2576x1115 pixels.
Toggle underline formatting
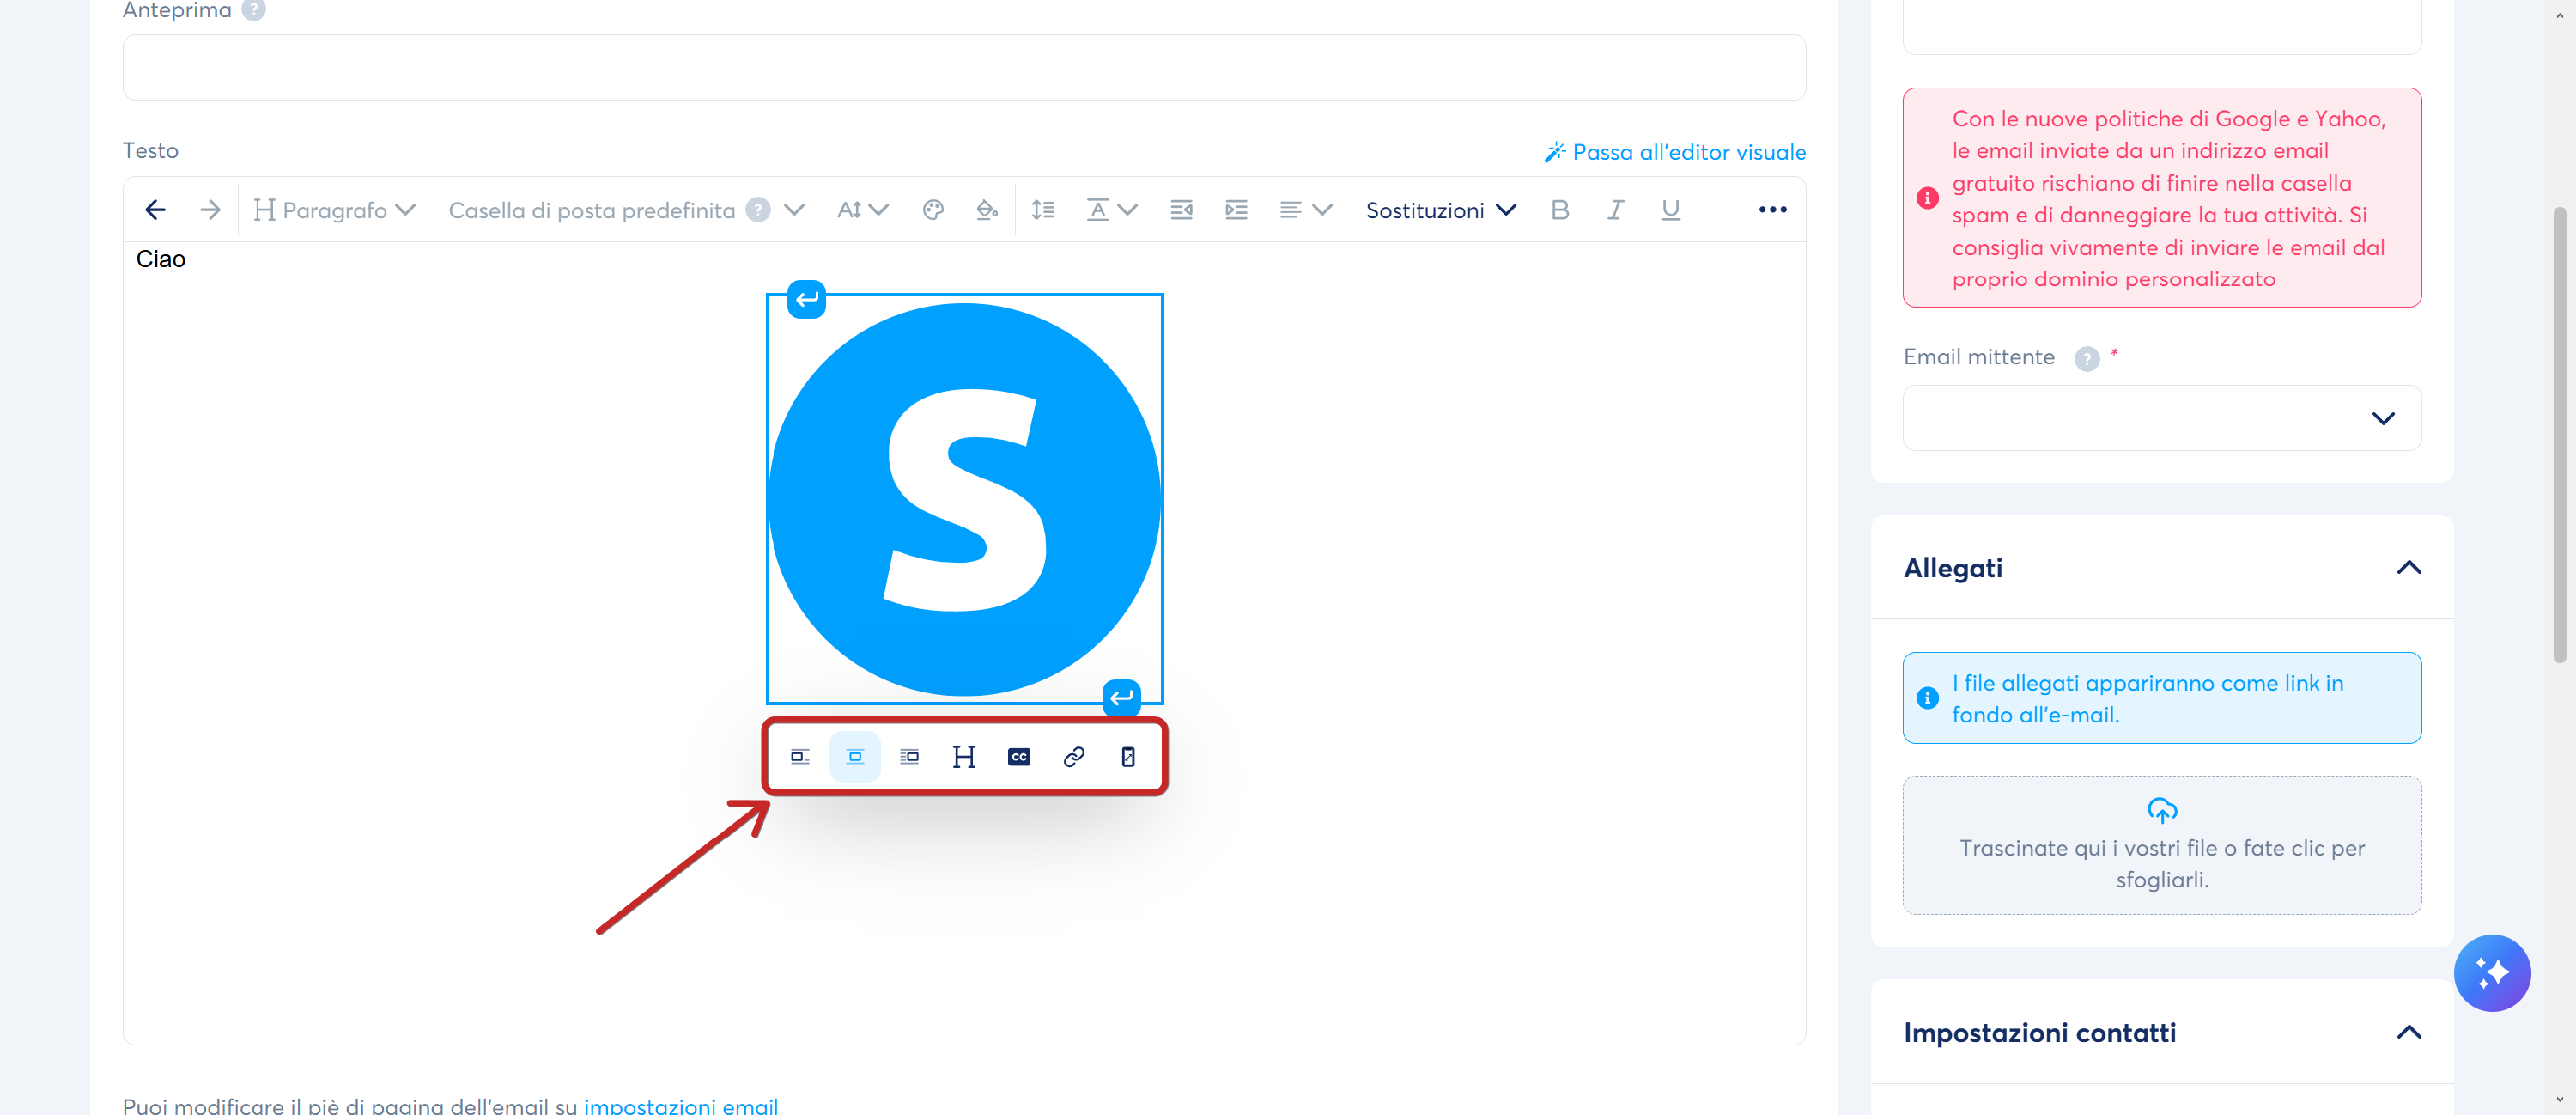[1670, 210]
